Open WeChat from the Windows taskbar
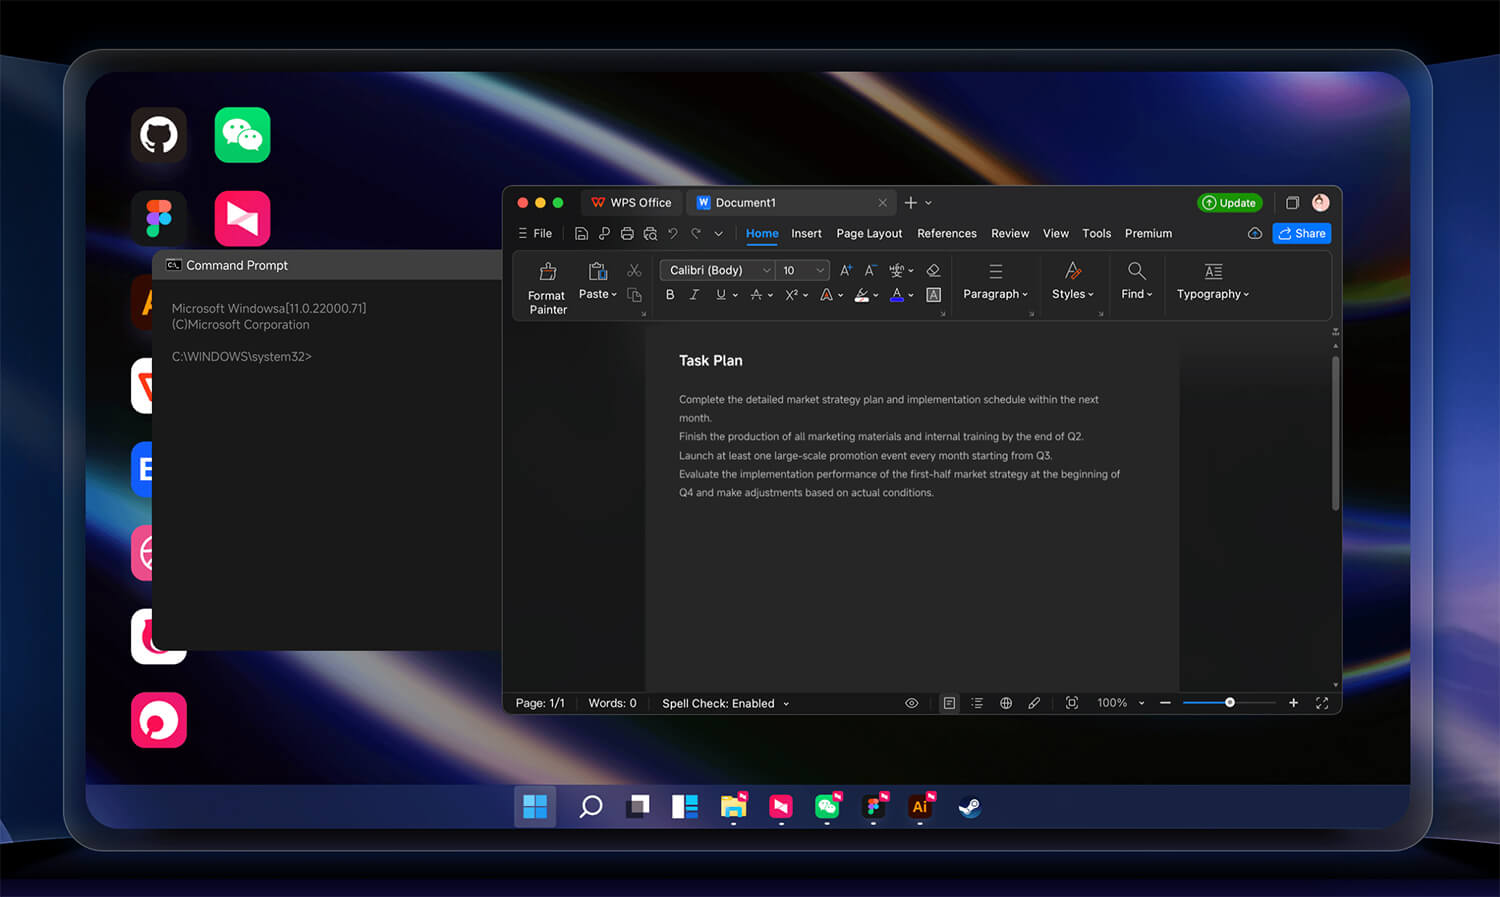The height and width of the screenshot is (897, 1500). click(827, 806)
